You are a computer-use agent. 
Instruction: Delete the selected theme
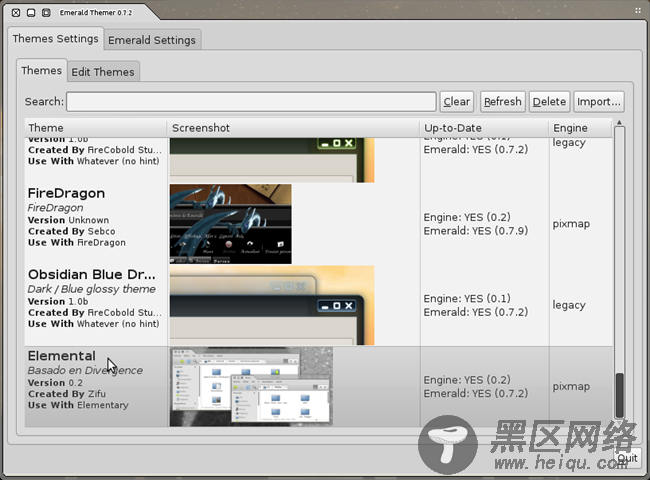click(549, 102)
